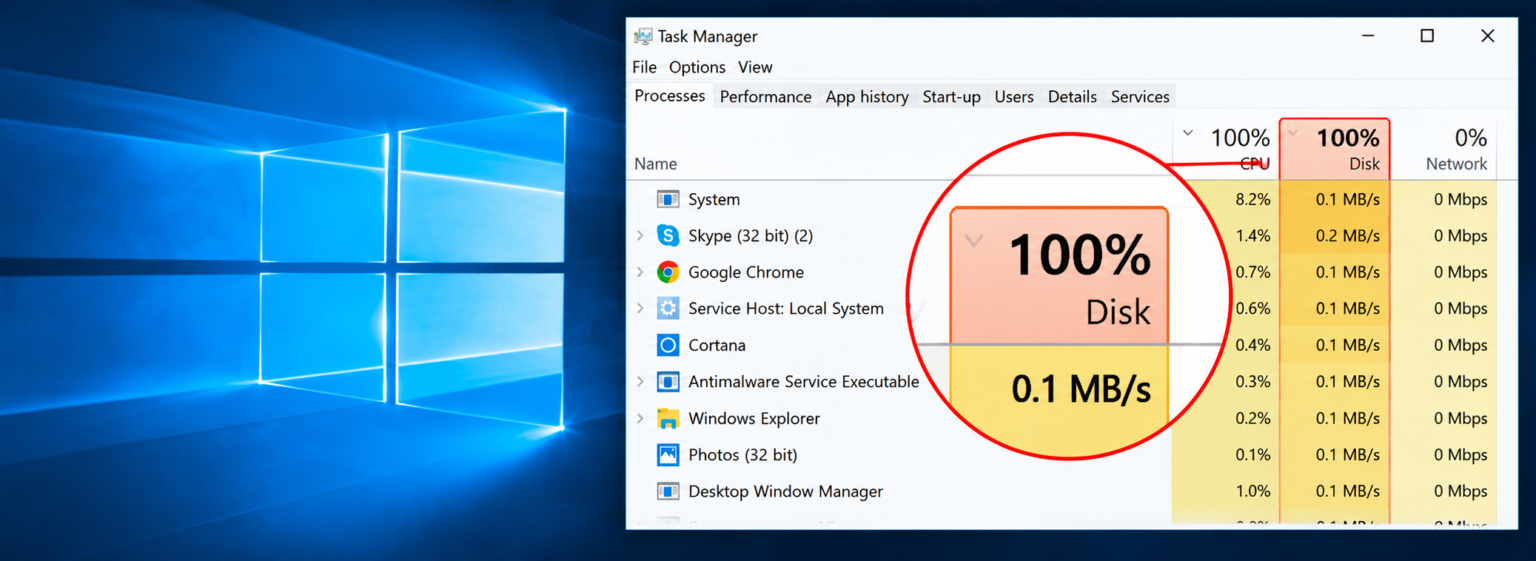Sort processes by Name column
Screen dimensions: 1536x561
click(656, 164)
